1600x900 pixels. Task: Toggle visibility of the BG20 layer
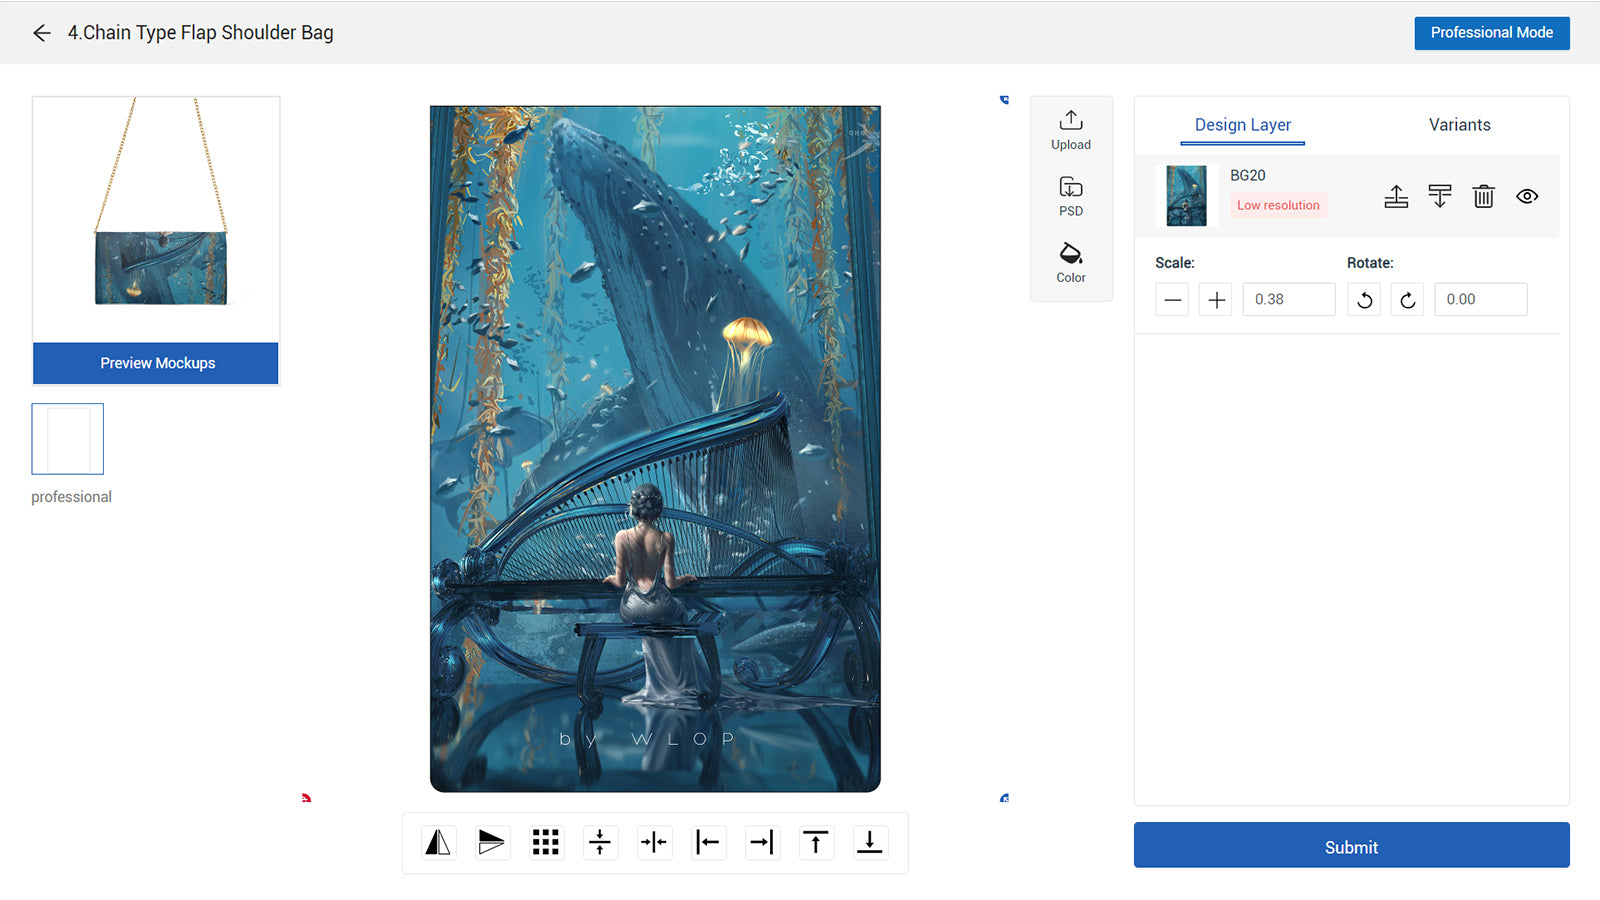[1527, 196]
